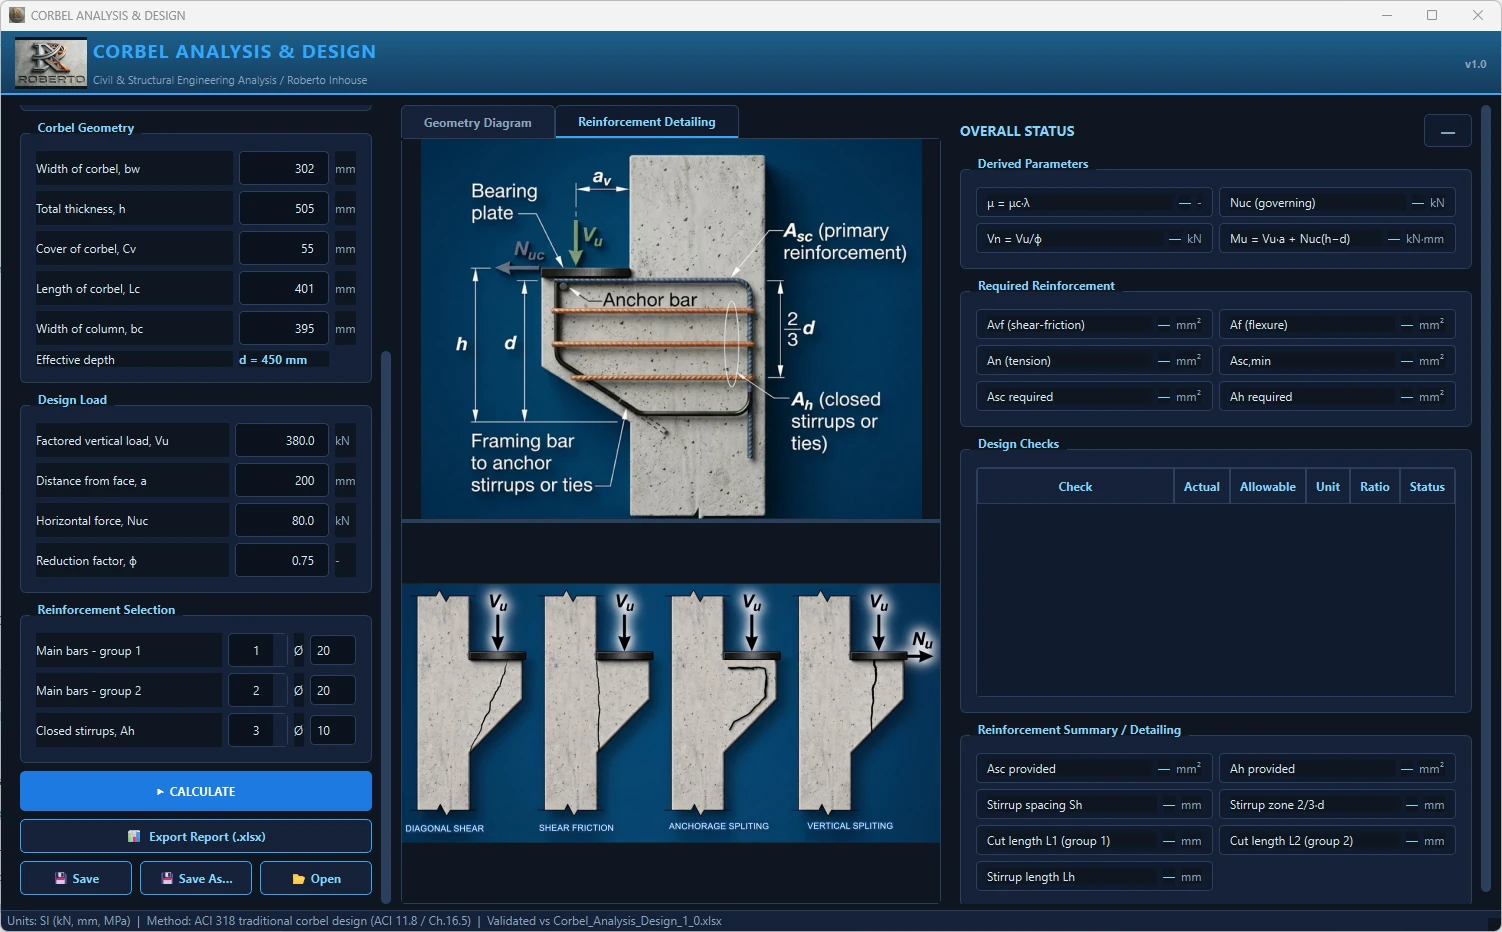The width and height of the screenshot is (1502, 932).
Task: Click the 'OVERALL STATUS' heading
Action: click(1017, 131)
